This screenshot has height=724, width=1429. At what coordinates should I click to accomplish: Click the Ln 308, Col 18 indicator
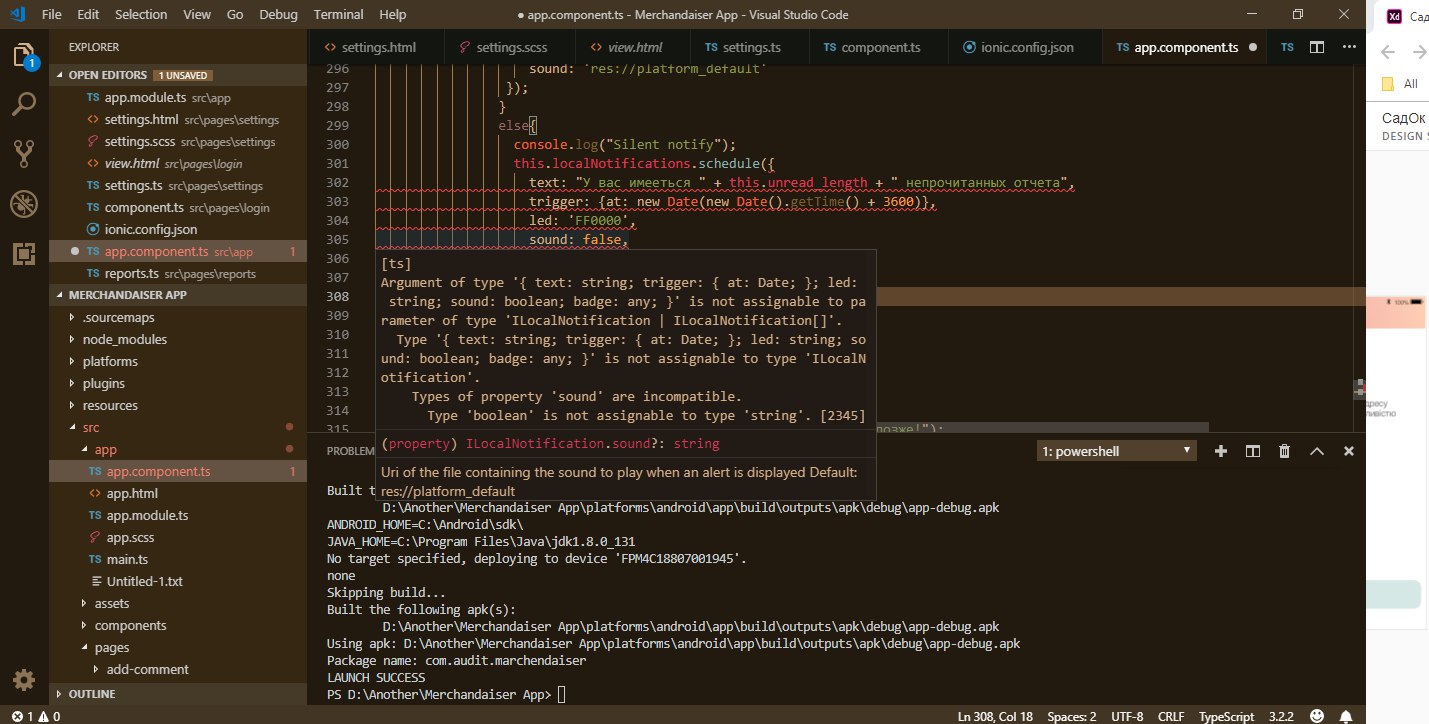click(995, 716)
